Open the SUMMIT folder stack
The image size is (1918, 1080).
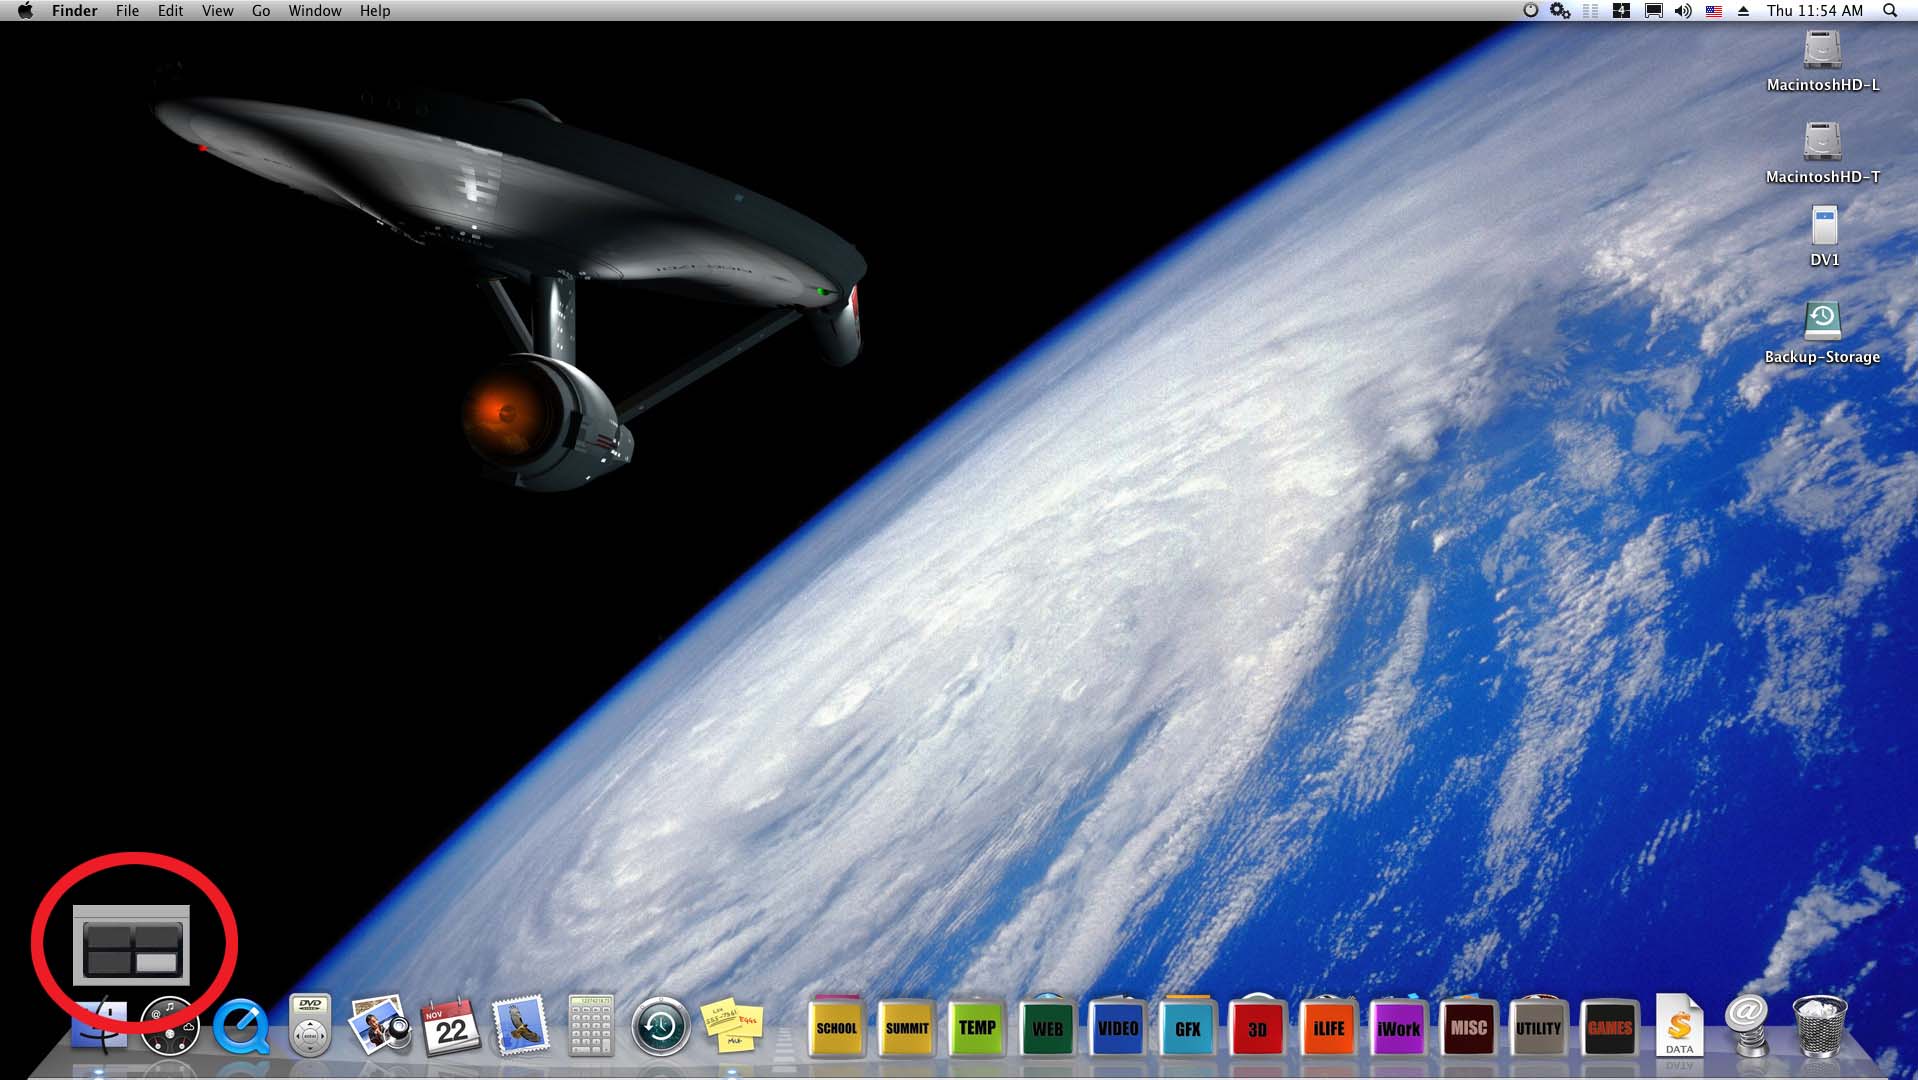pyautogui.click(x=907, y=1026)
